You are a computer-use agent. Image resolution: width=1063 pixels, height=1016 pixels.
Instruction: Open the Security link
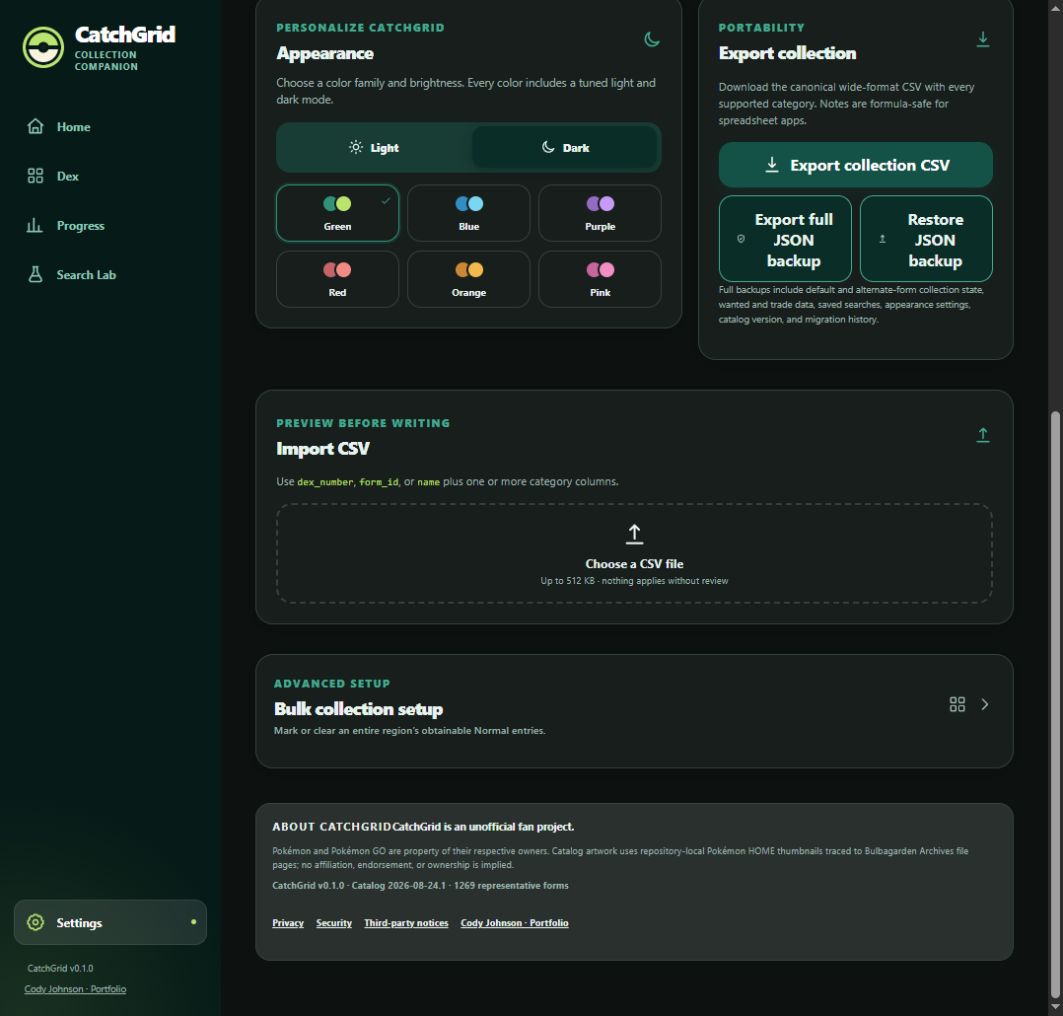click(334, 923)
